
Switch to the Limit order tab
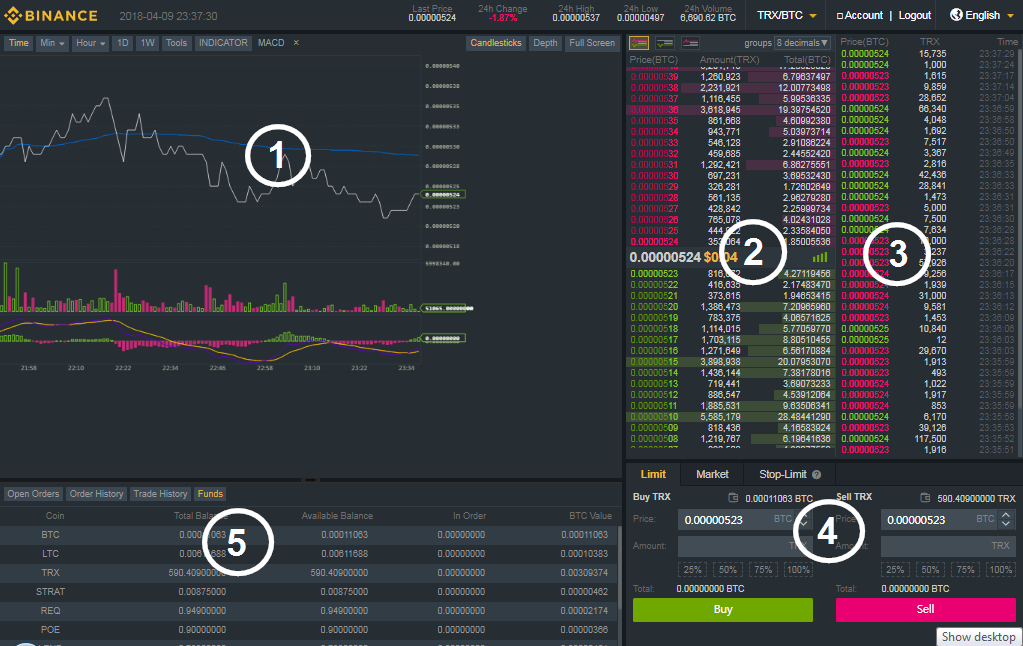click(x=653, y=474)
